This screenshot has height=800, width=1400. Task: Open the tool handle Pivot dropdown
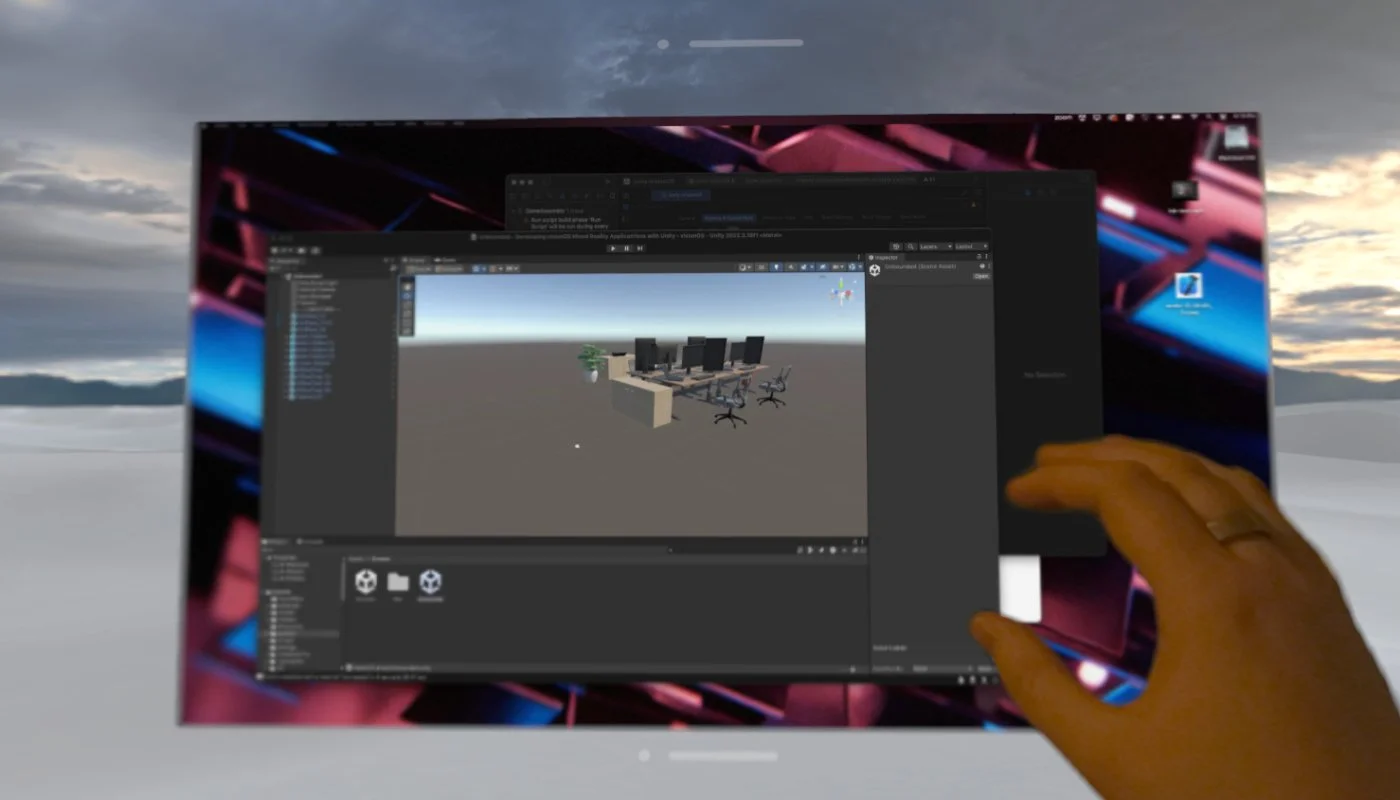[x=422, y=269]
